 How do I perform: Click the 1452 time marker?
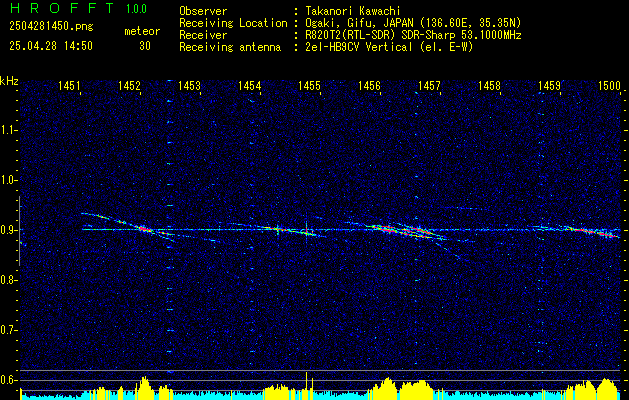tap(129, 85)
